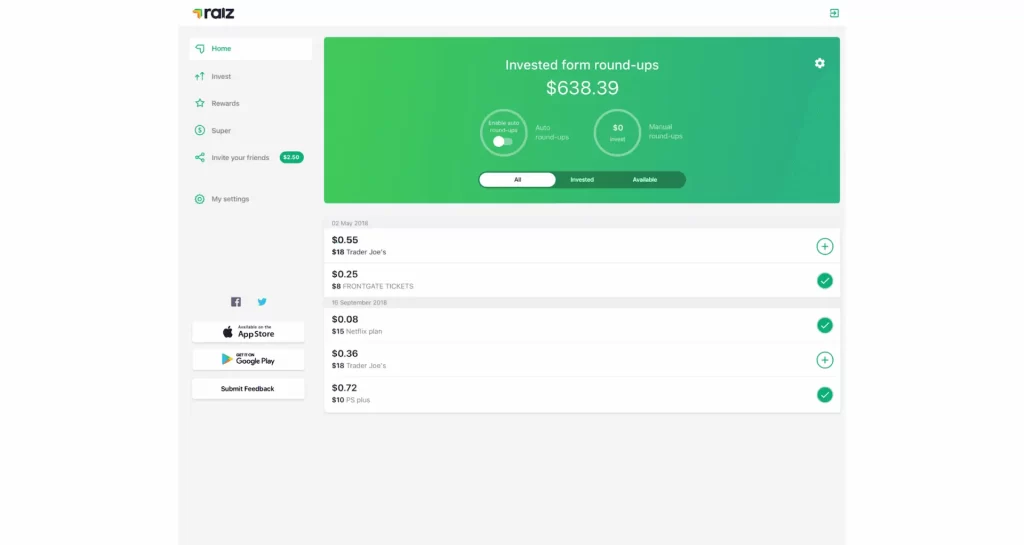Click the Super dollar icon
The height and width of the screenshot is (545, 1024).
point(200,131)
